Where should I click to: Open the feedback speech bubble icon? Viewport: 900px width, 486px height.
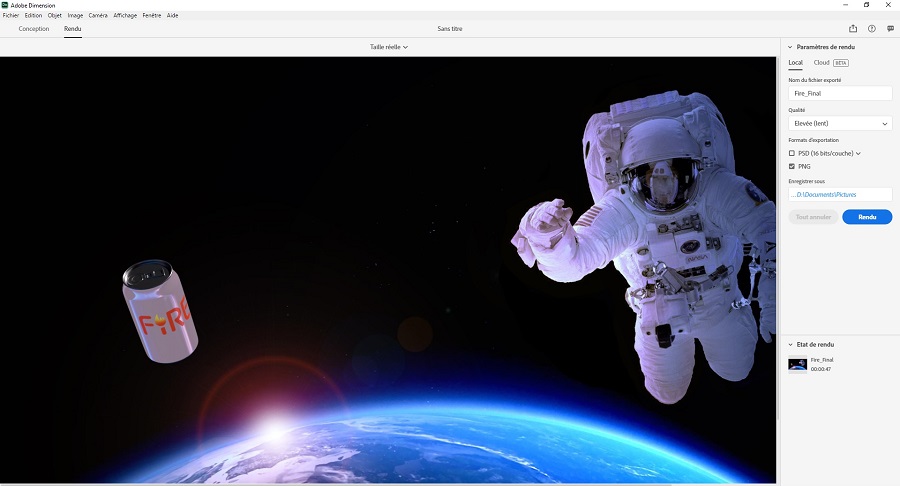point(890,29)
